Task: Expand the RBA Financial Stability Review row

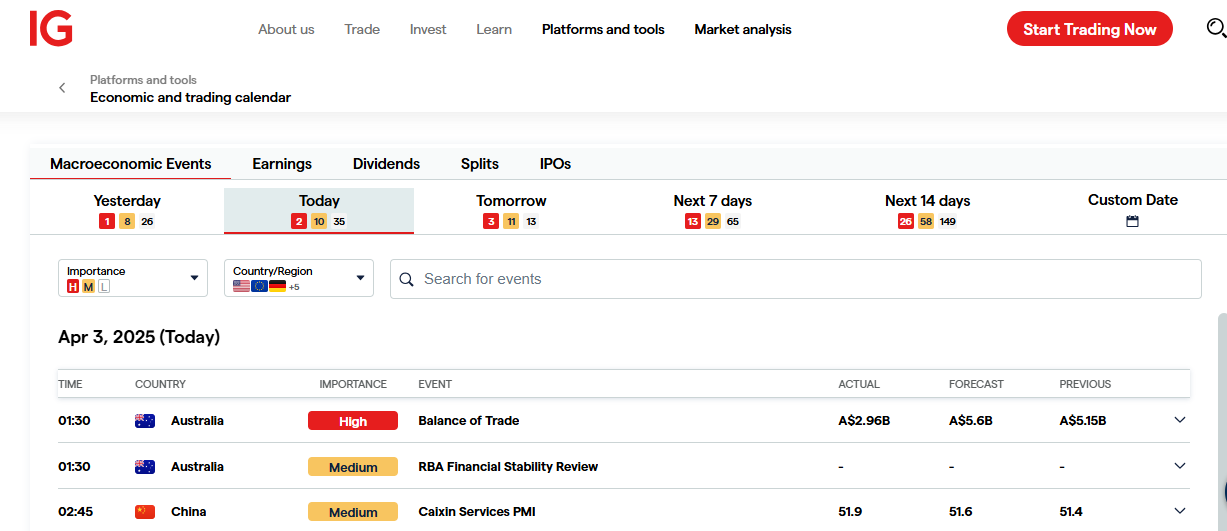Action: click(1179, 466)
